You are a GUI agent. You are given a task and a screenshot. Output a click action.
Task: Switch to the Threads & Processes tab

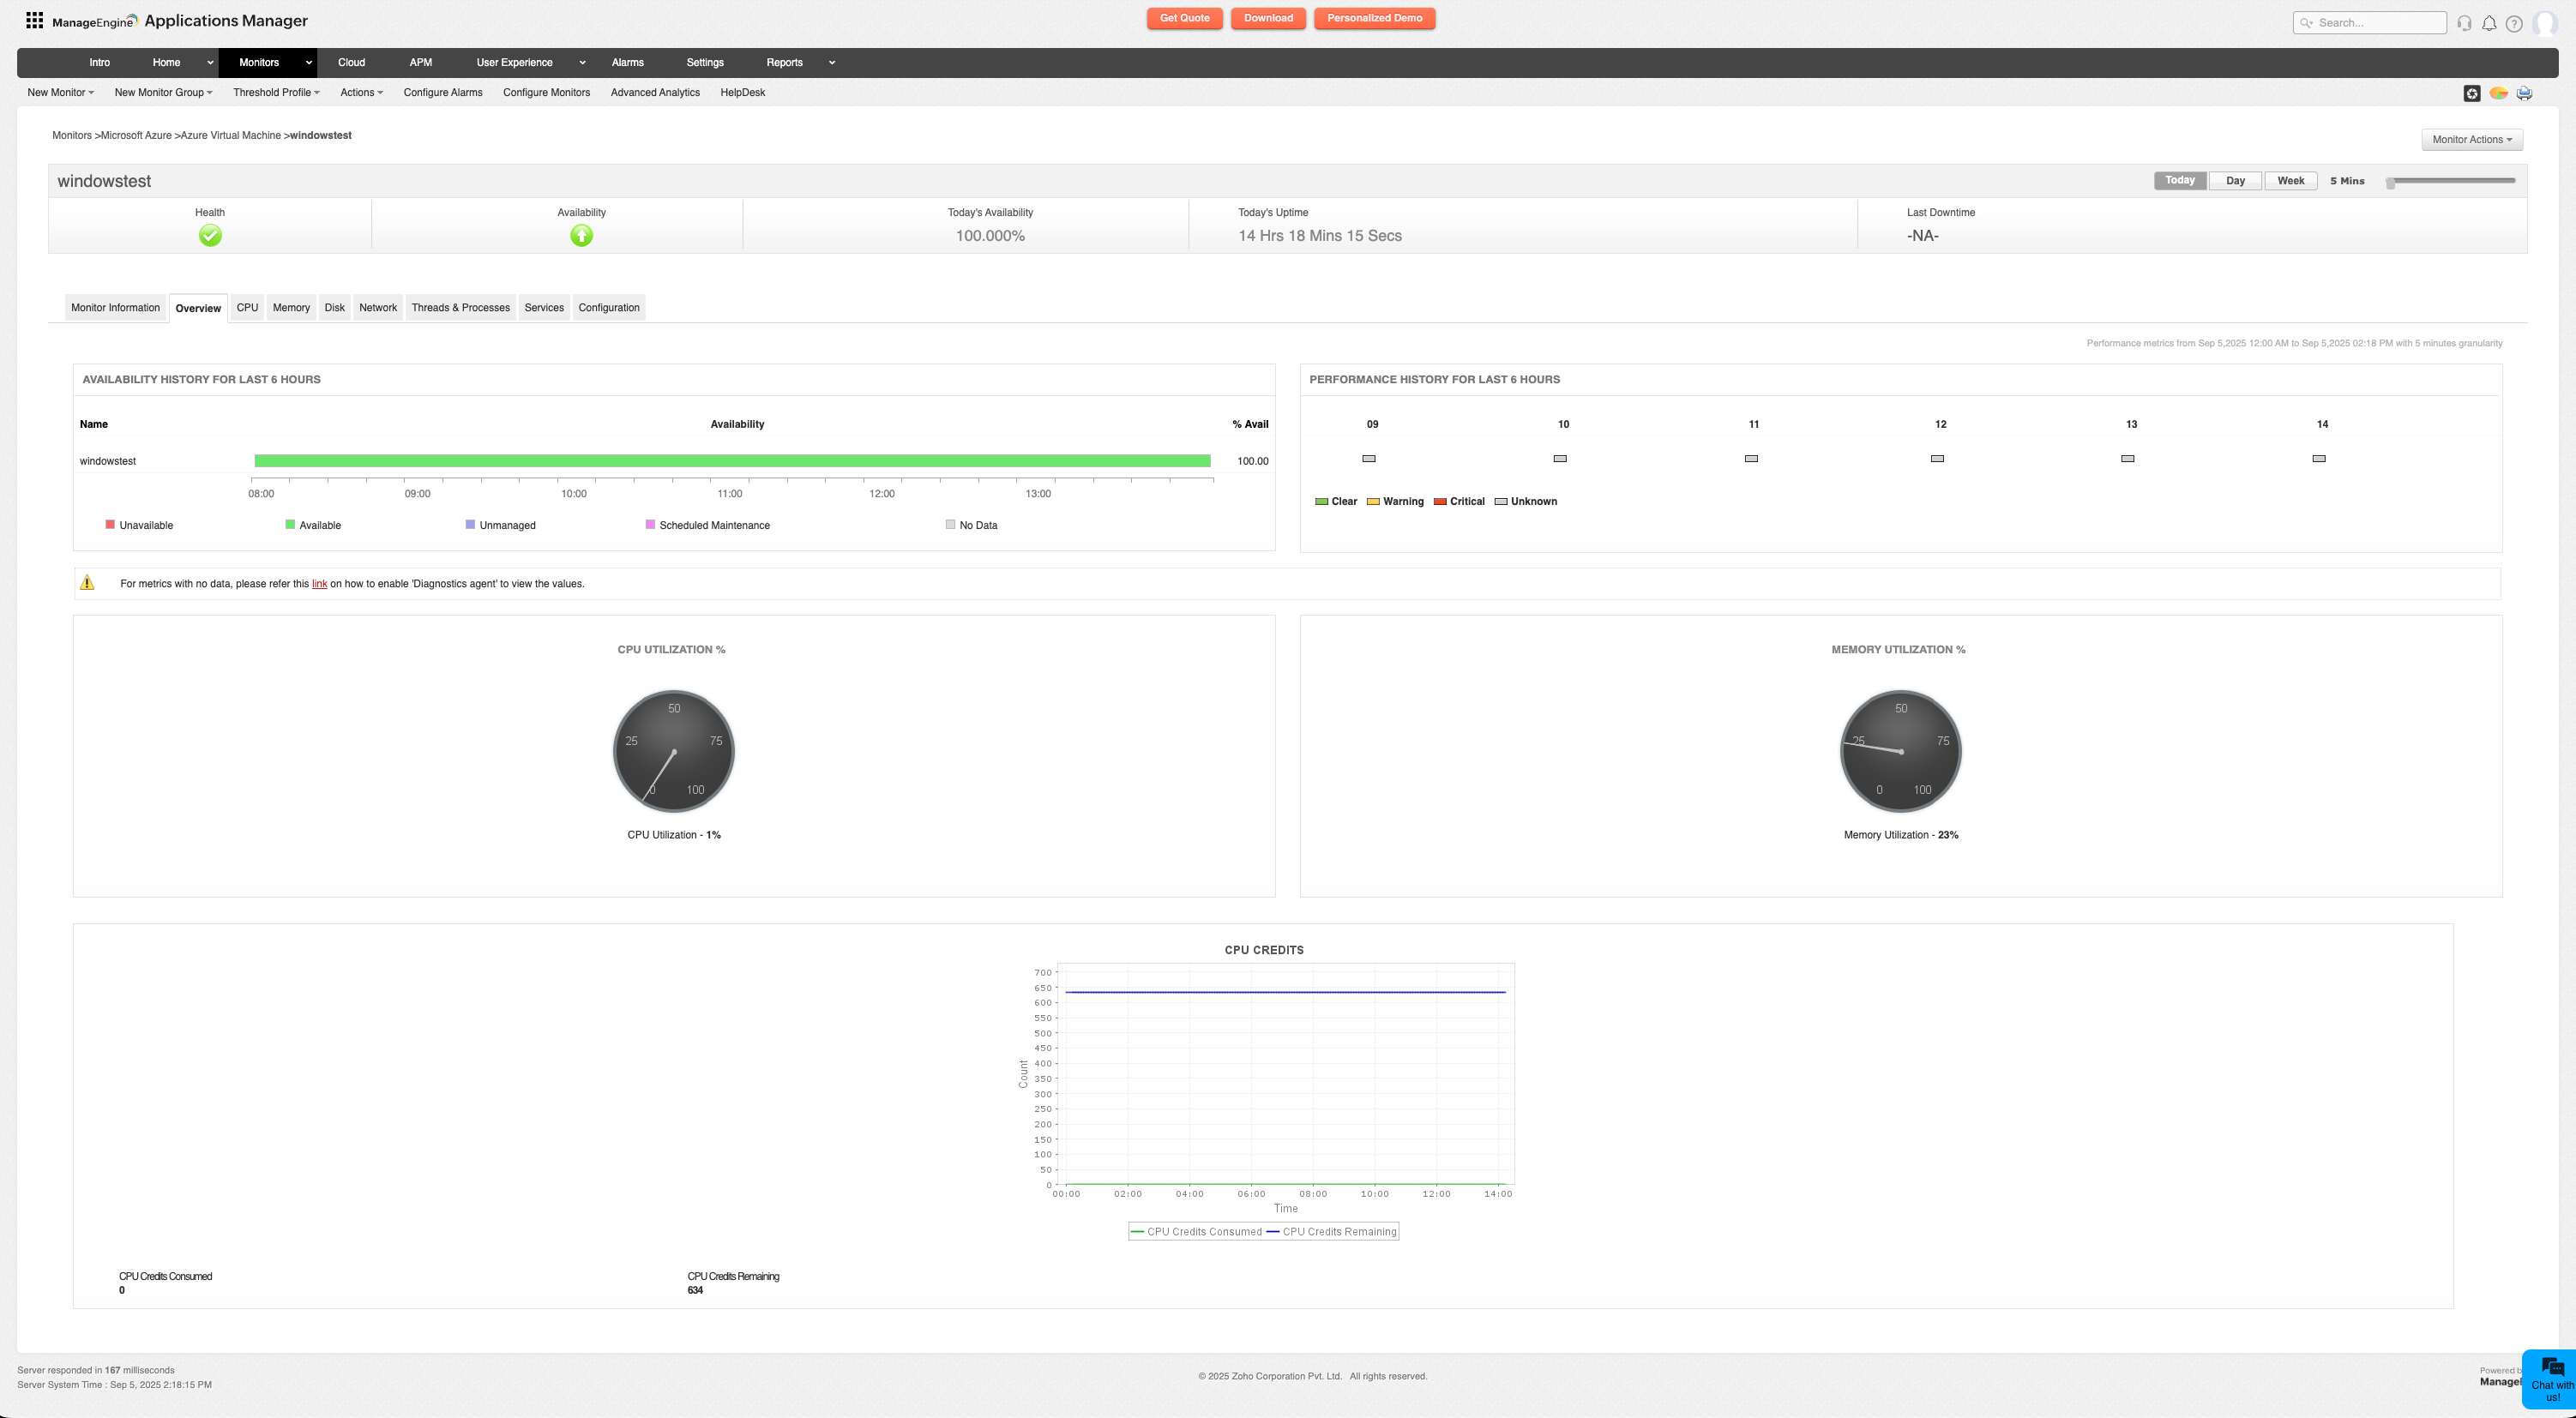click(x=460, y=307)
